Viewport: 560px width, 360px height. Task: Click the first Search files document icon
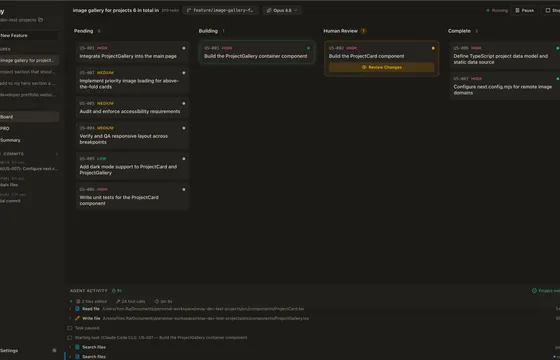point(77,347)
